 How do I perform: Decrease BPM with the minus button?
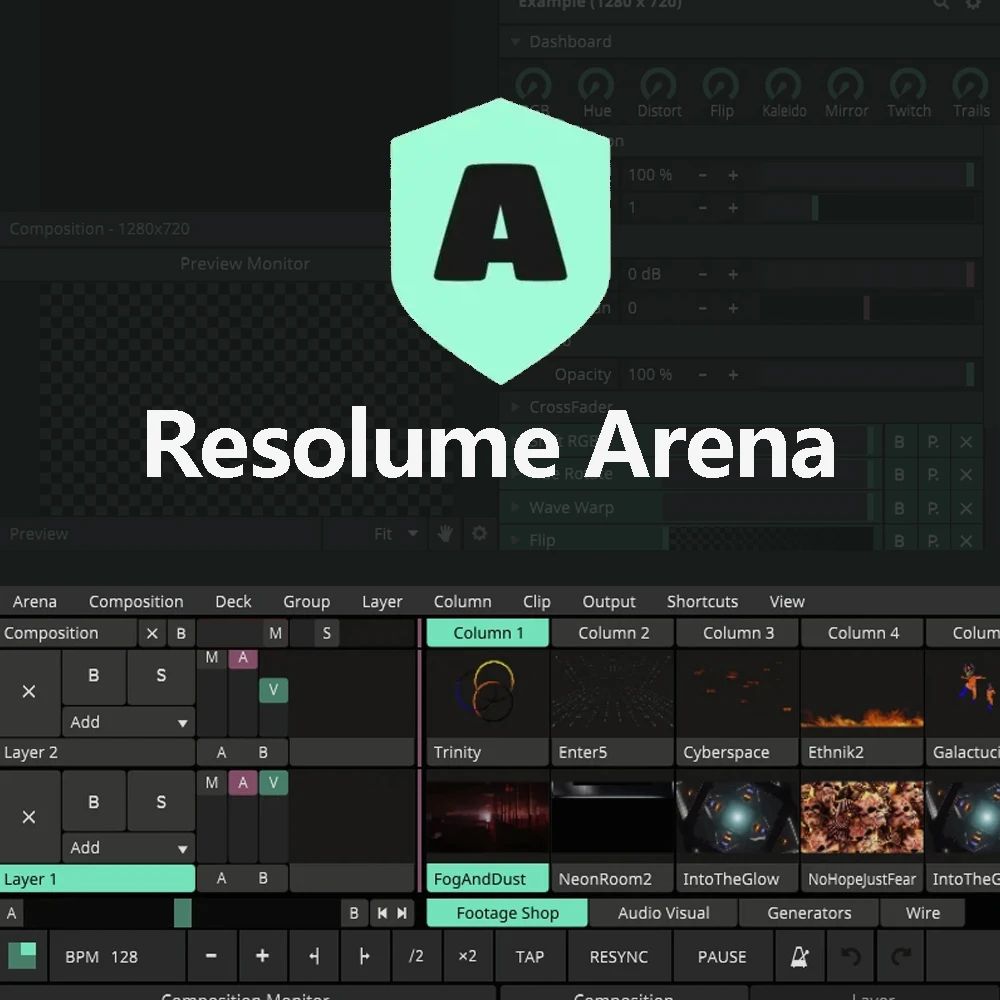(211, 956)
